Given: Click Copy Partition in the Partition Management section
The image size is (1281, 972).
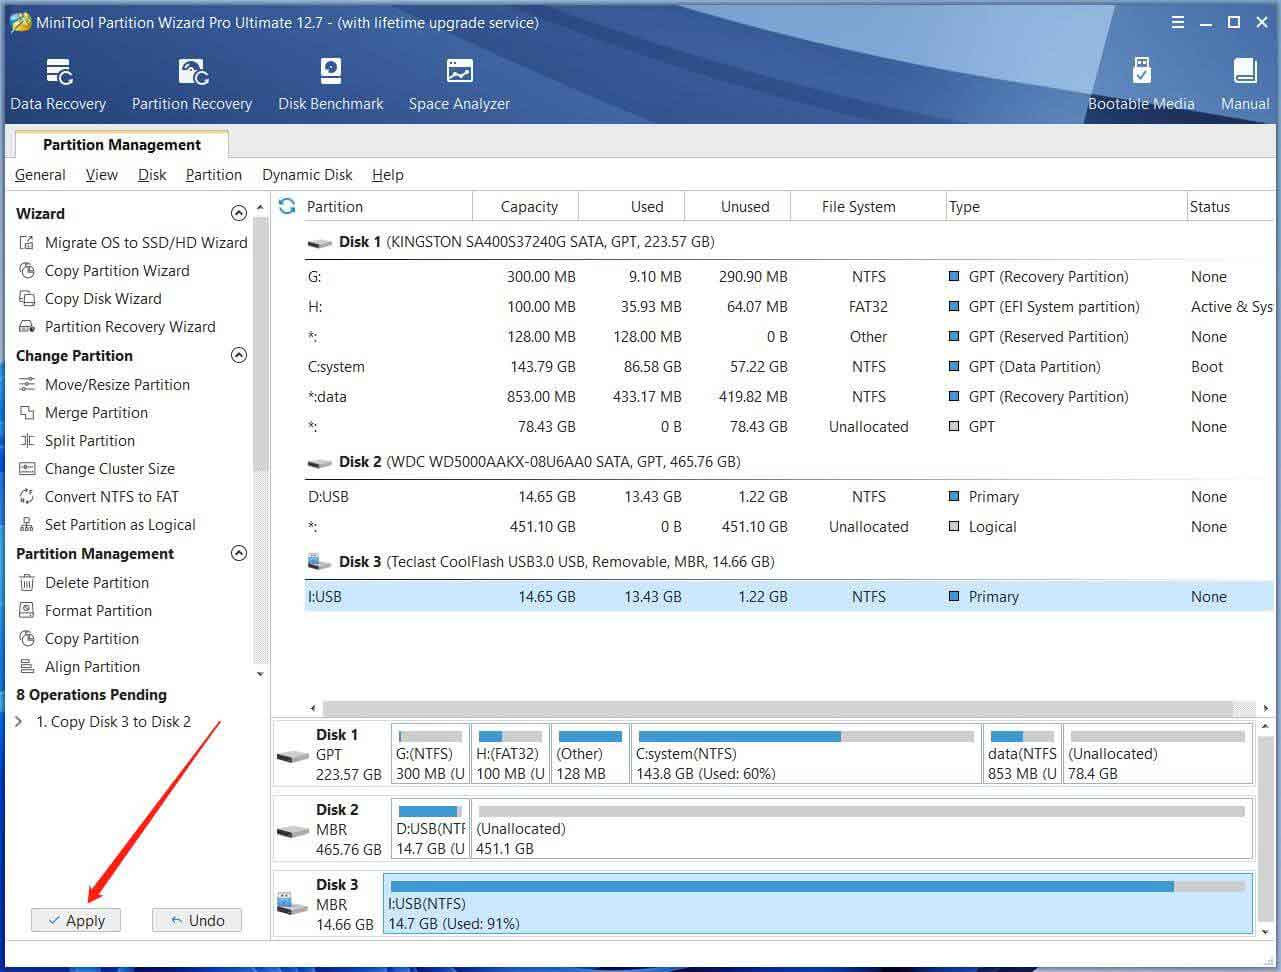Looking at the screenshot, I should click(79, 638).
